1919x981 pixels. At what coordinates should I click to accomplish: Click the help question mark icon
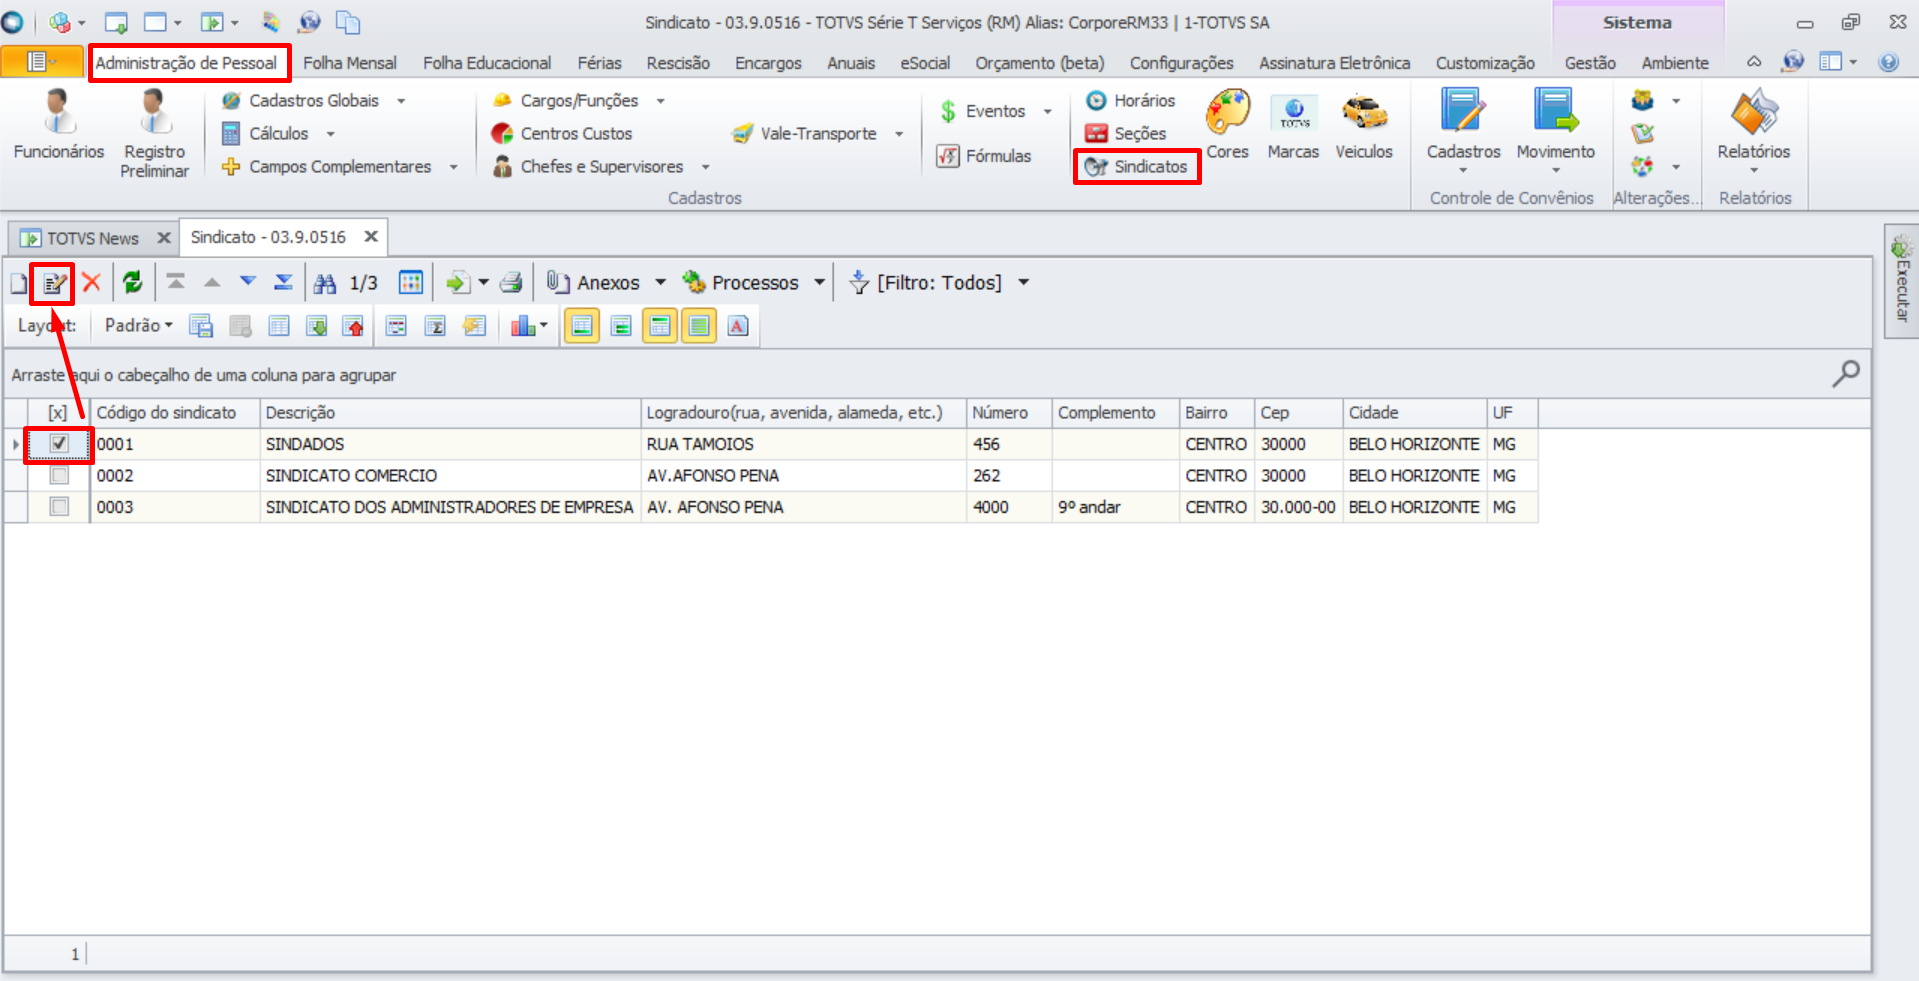1888,62
